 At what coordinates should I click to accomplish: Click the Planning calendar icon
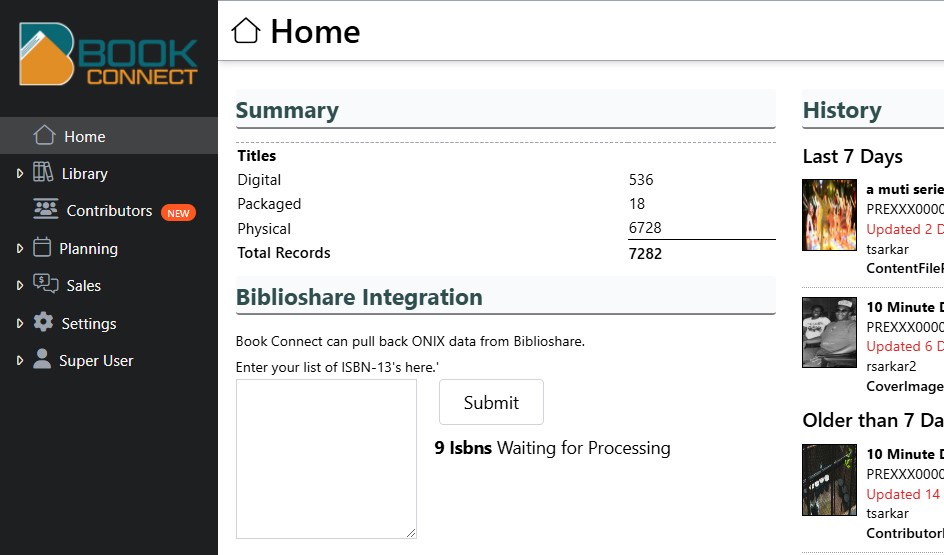click(42, 247)
